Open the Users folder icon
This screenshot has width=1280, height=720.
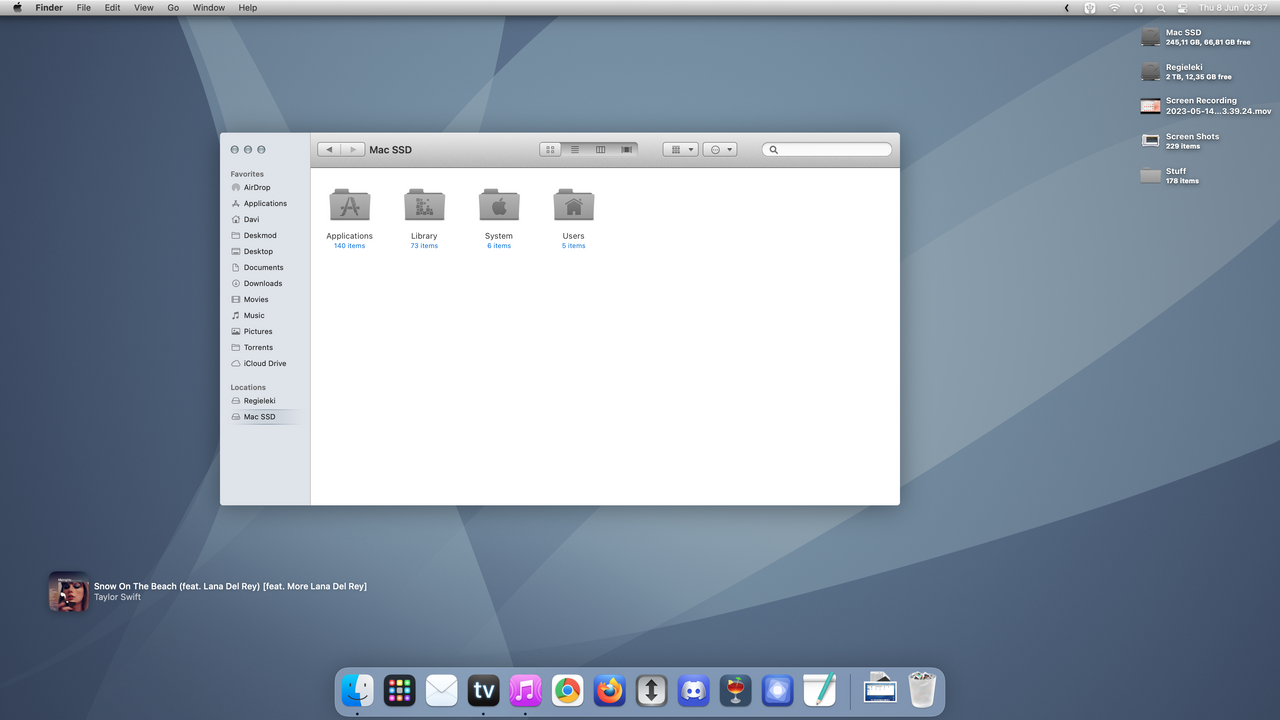tap(573, 205)
